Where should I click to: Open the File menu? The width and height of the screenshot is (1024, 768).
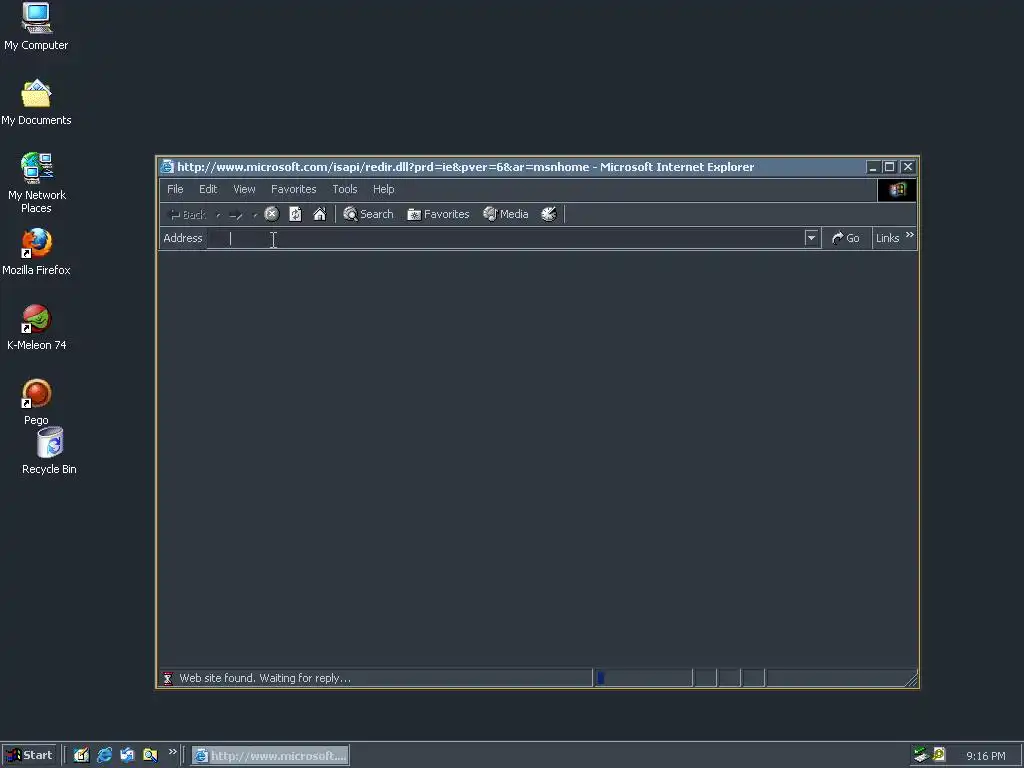175,189
